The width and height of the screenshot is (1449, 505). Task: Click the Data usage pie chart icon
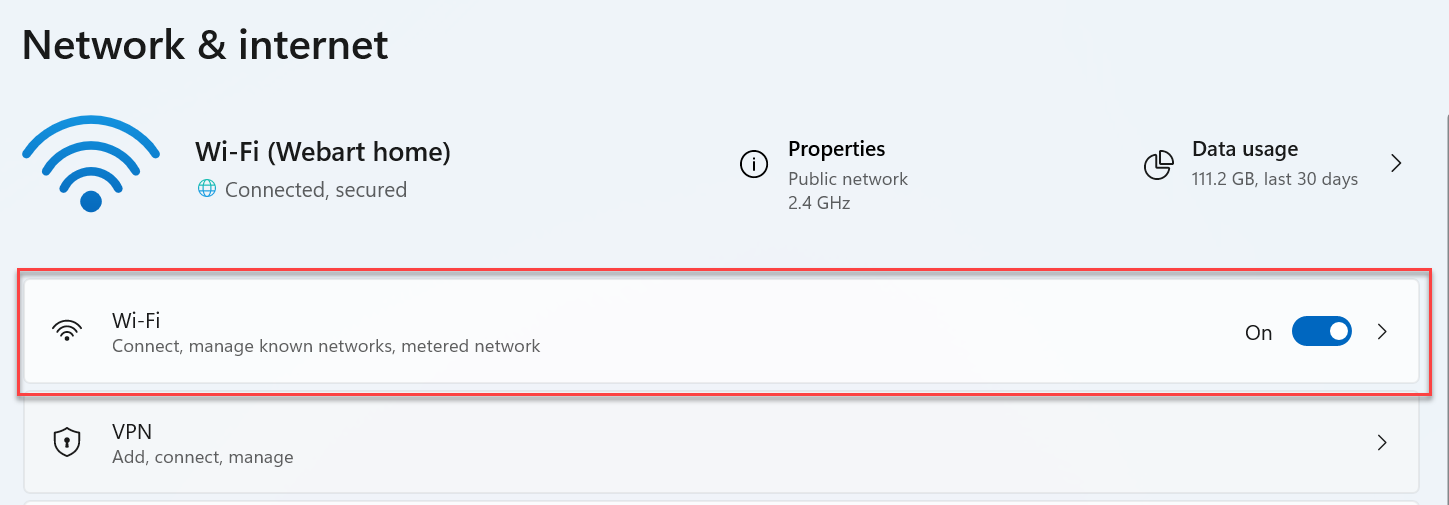coord(1158,165)
